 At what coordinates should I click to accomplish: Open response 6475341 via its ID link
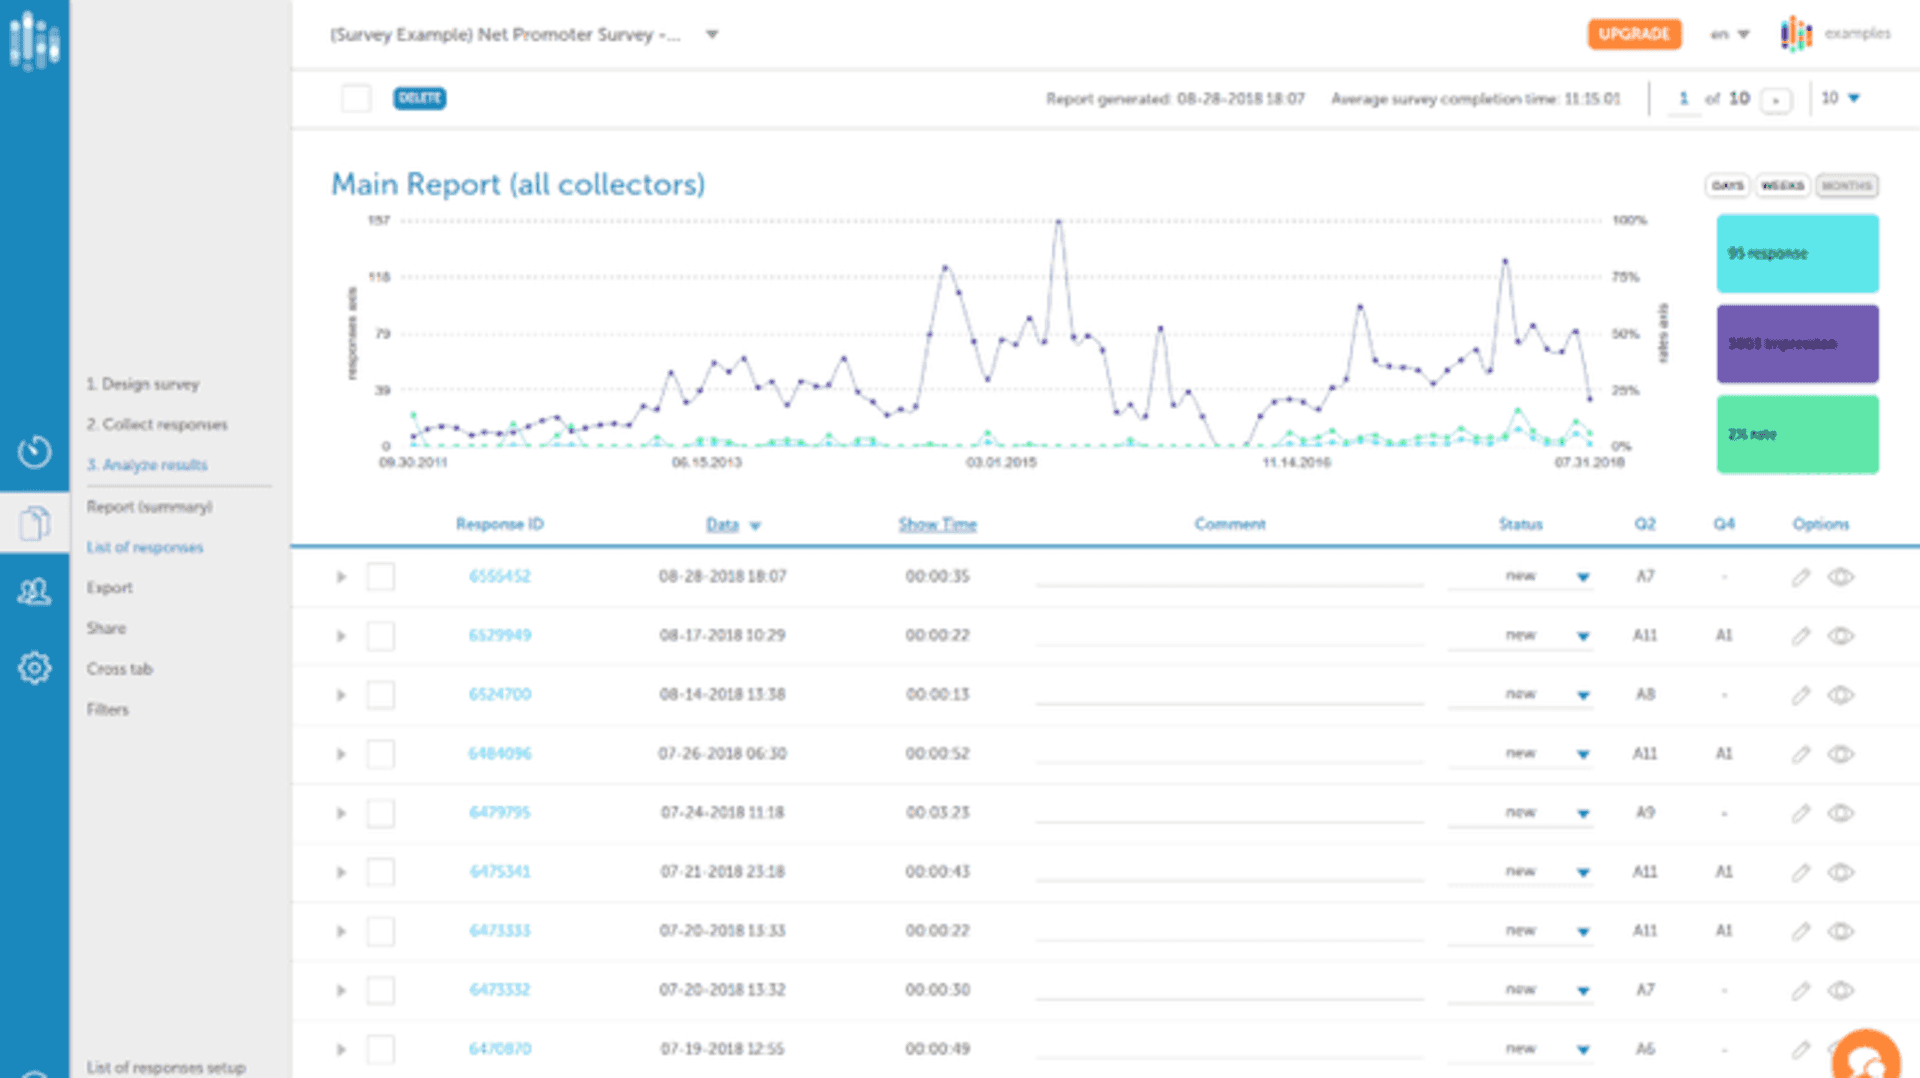pyautogui.click(x=499, y=871)
